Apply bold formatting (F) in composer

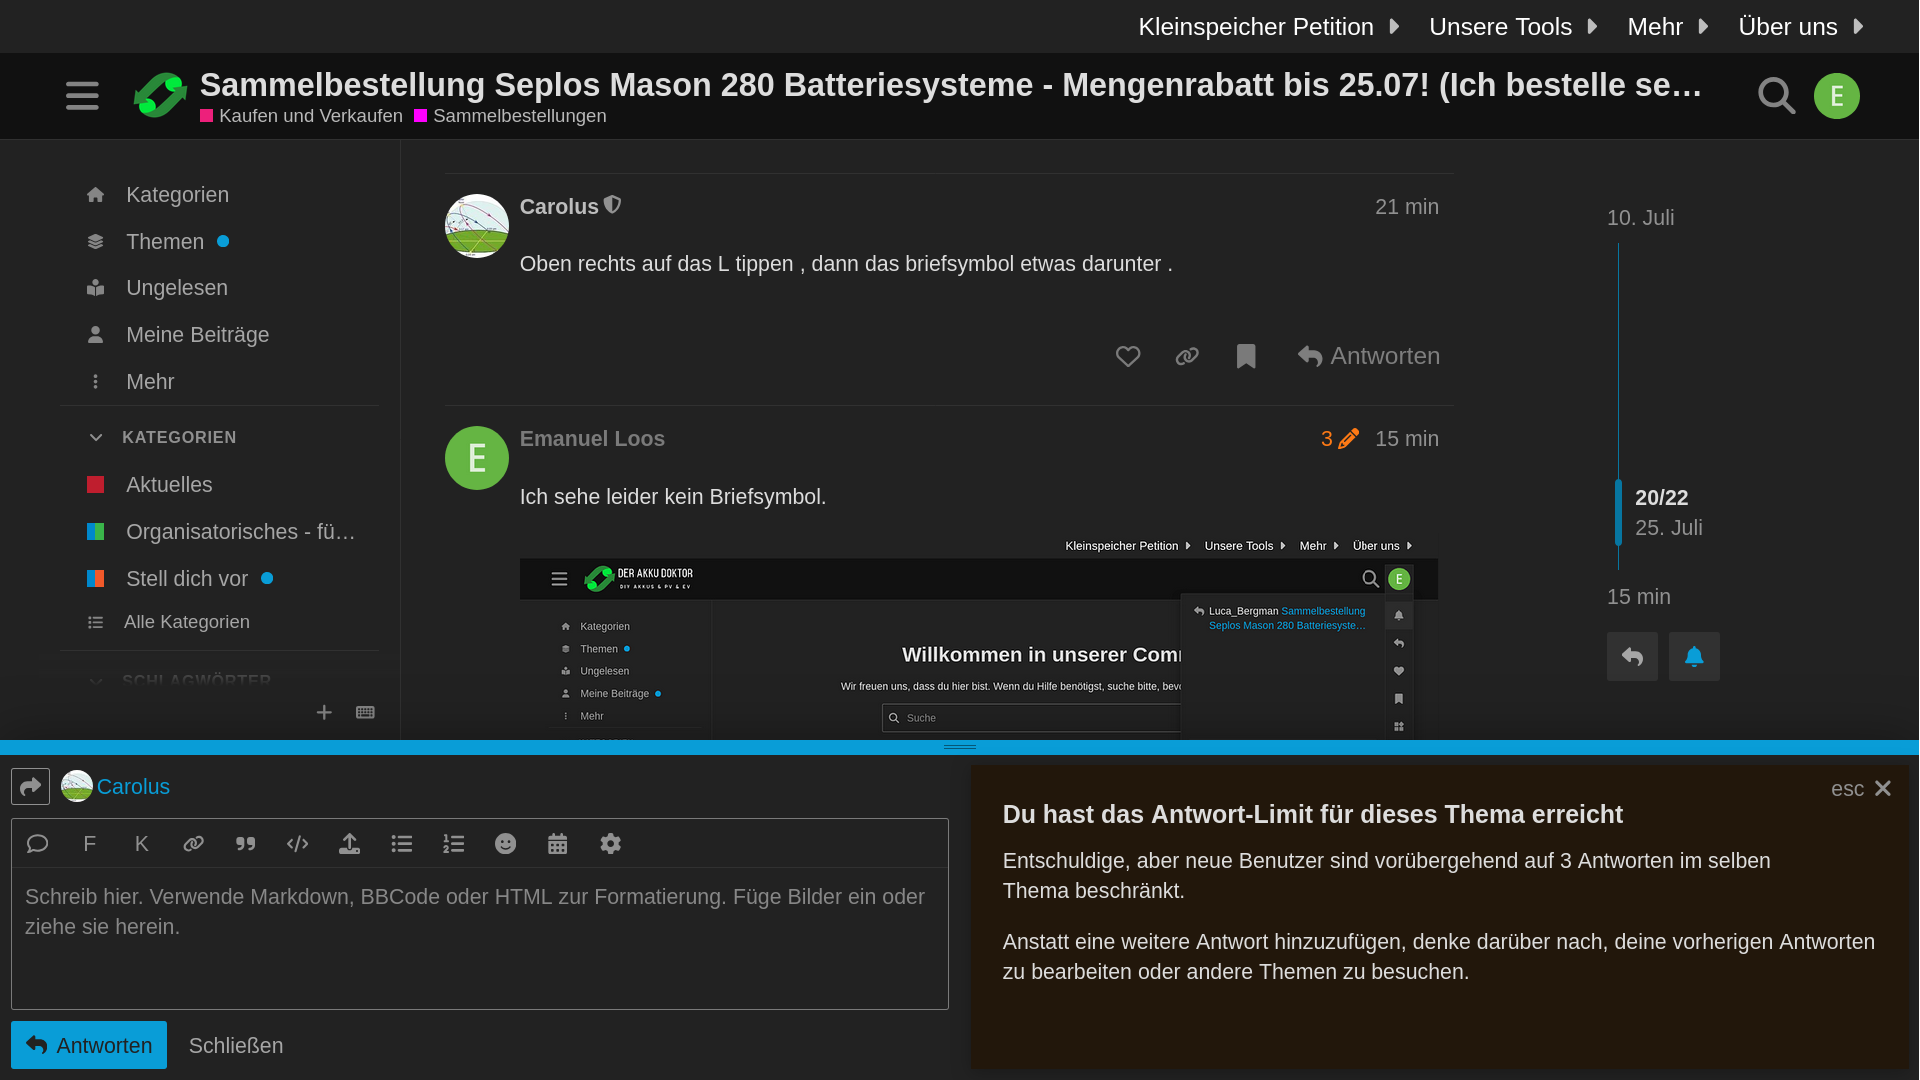(89, 844)
